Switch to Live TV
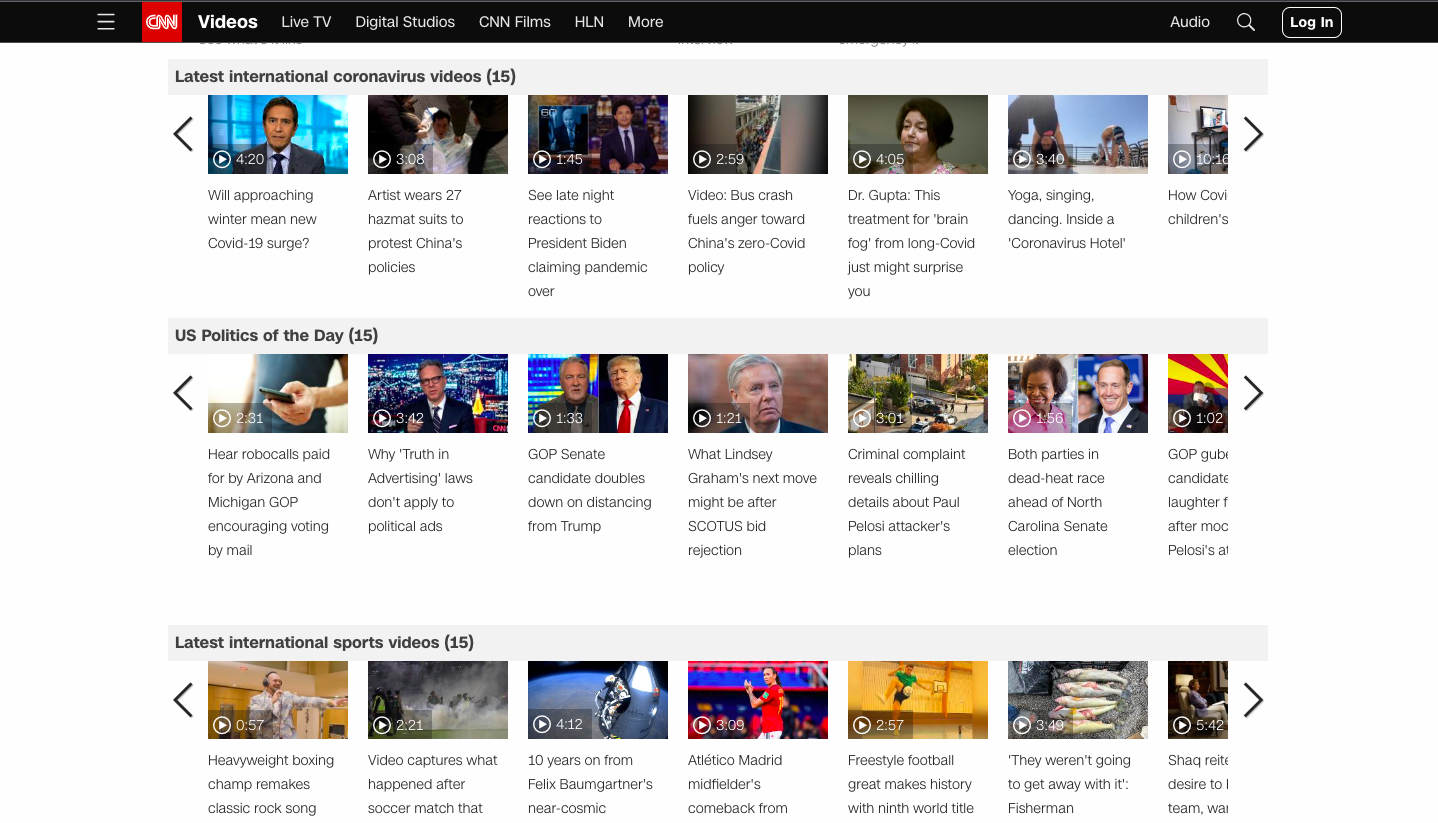1438x823 pixels. point(306,21)
